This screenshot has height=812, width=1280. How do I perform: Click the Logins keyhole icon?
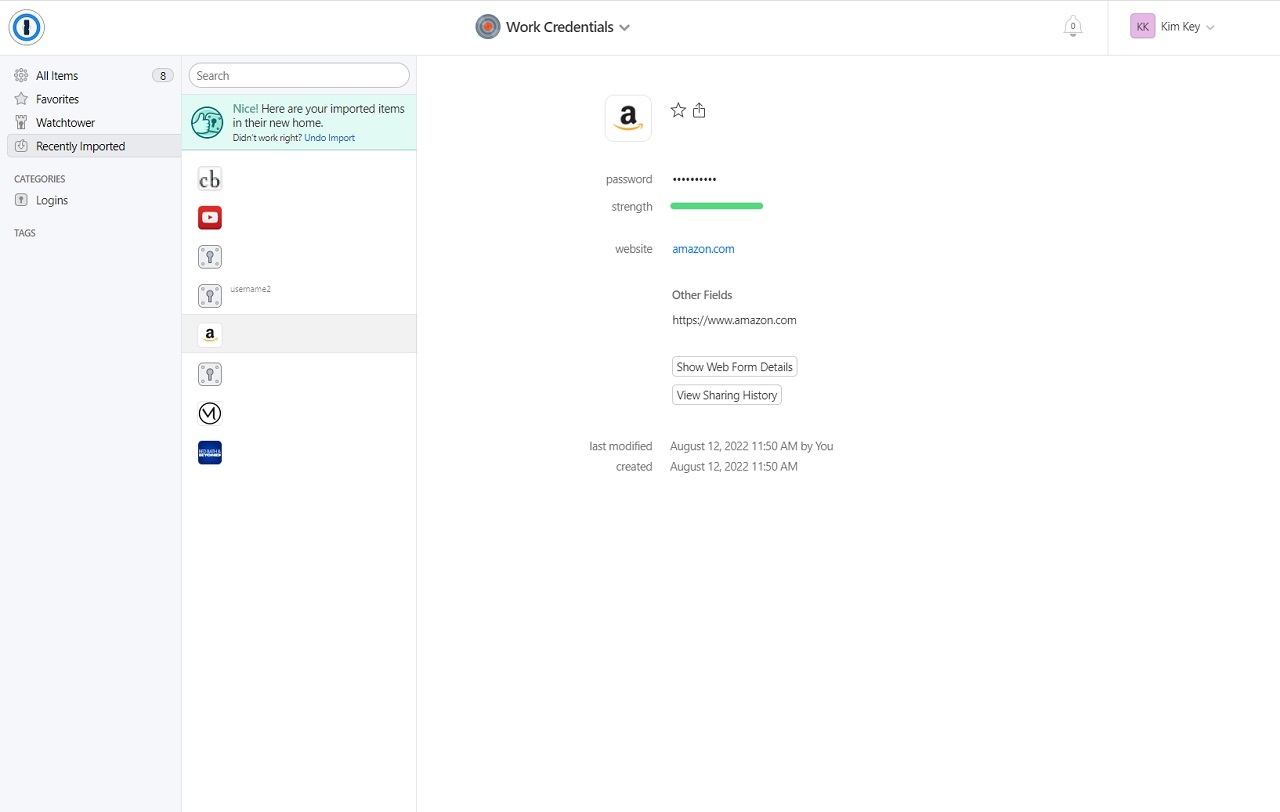pos(21,200)
